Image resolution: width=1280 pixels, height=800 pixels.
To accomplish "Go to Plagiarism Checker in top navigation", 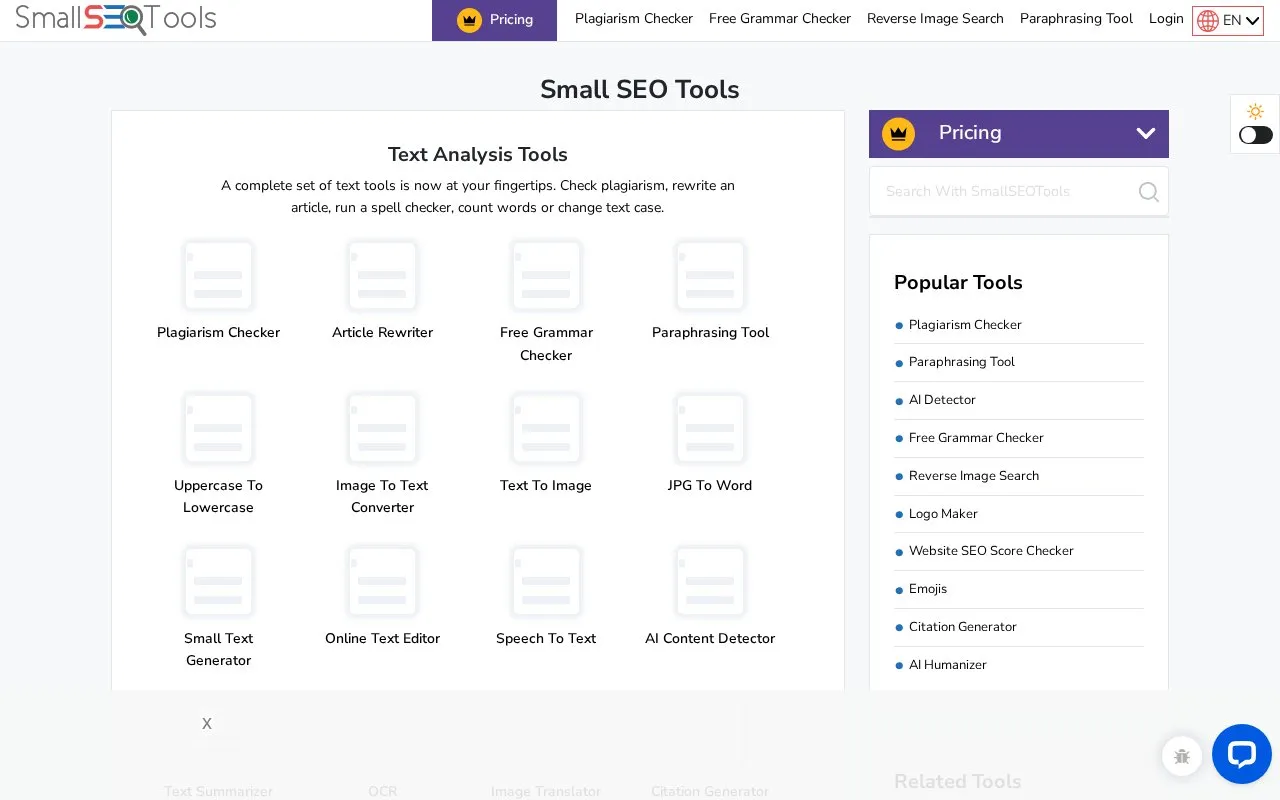I will coord(634,19).
